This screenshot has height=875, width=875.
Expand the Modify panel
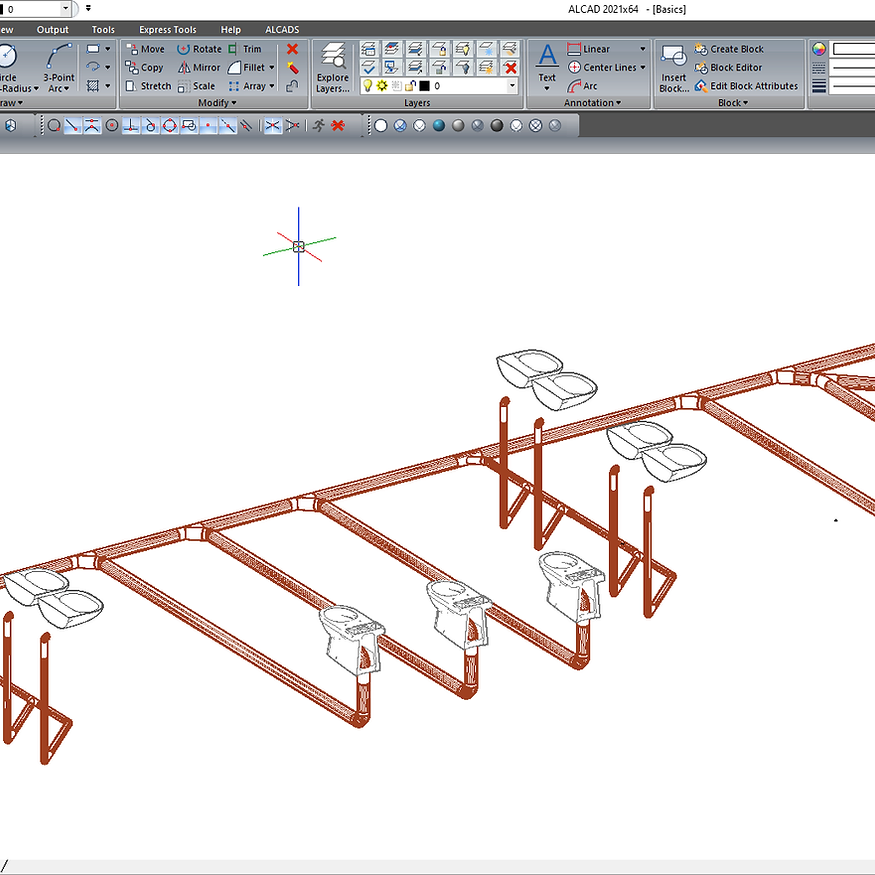click(x=217, y=103)
